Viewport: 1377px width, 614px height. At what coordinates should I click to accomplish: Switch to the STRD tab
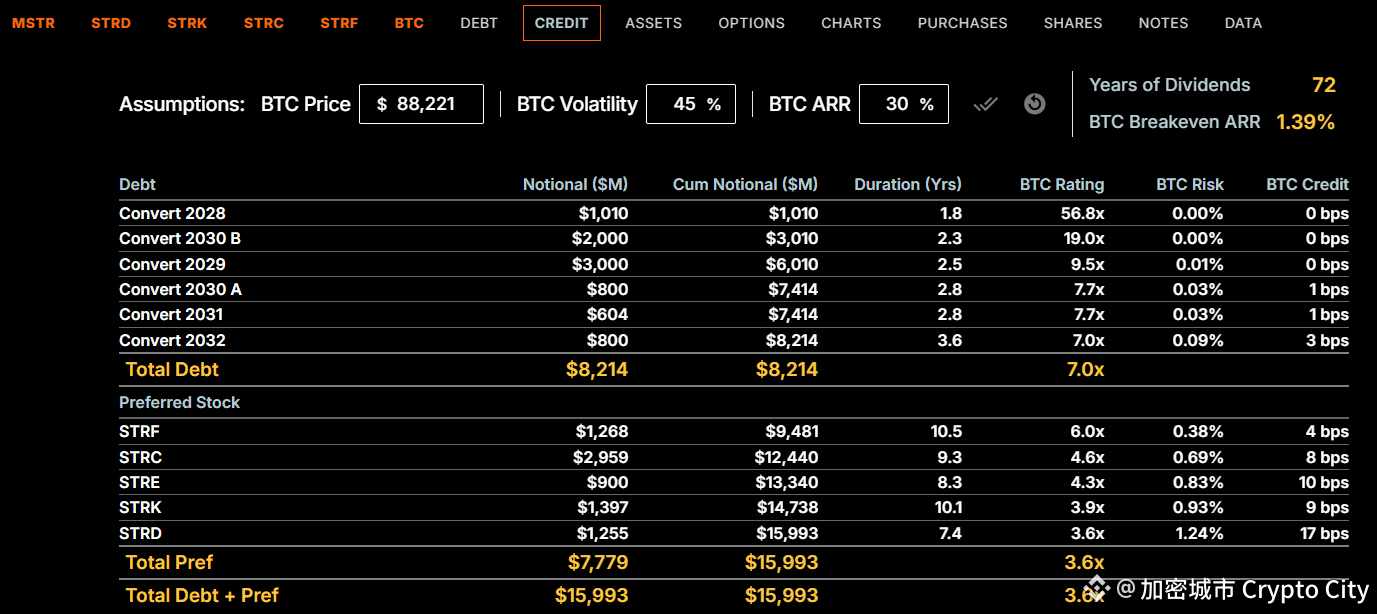[111, 23]
